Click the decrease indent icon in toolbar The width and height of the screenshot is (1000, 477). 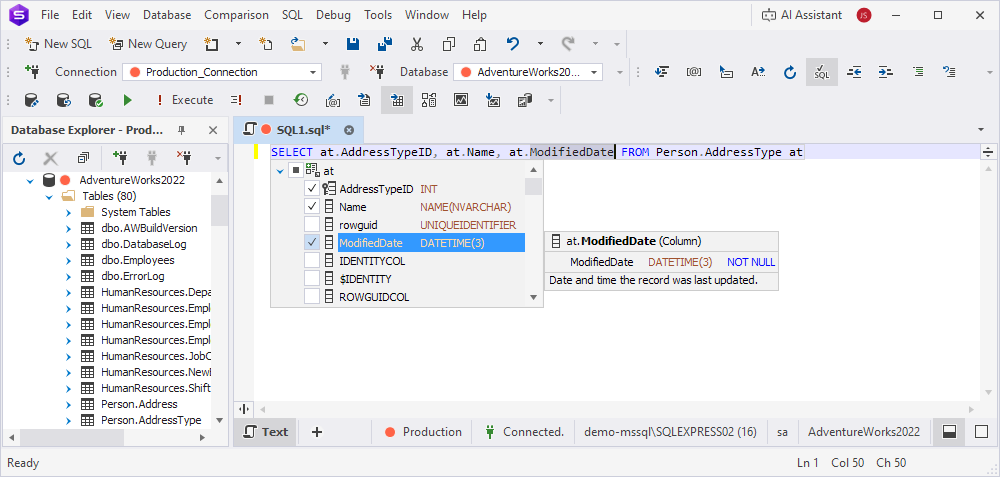pos(854,72)
